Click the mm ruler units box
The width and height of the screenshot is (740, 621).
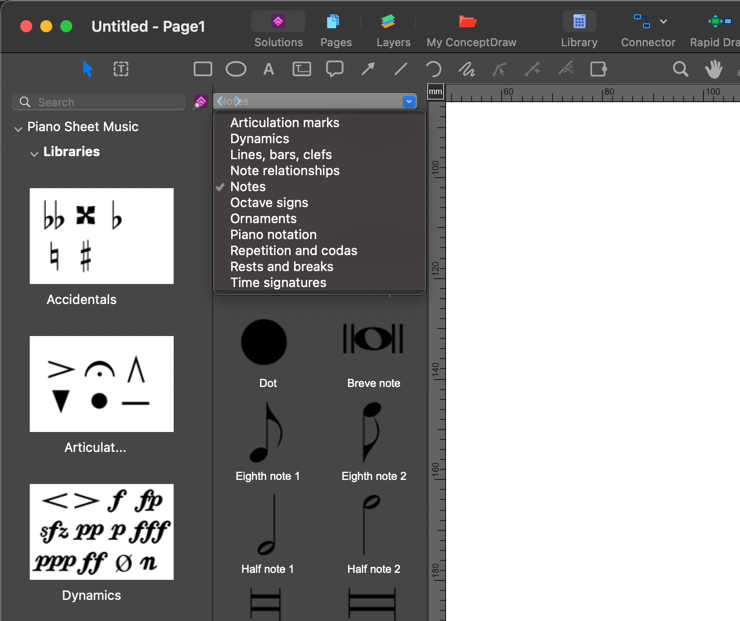point(435,92)
